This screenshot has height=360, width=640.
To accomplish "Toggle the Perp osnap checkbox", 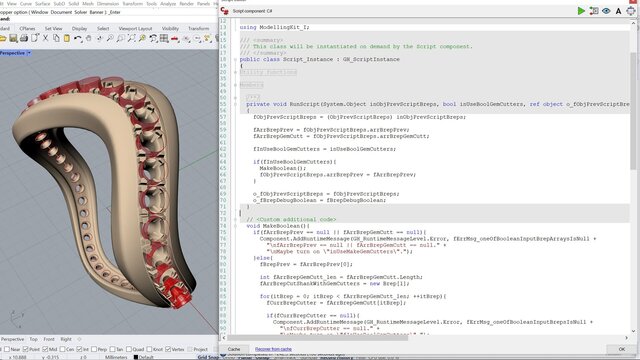I will [94, 349].
